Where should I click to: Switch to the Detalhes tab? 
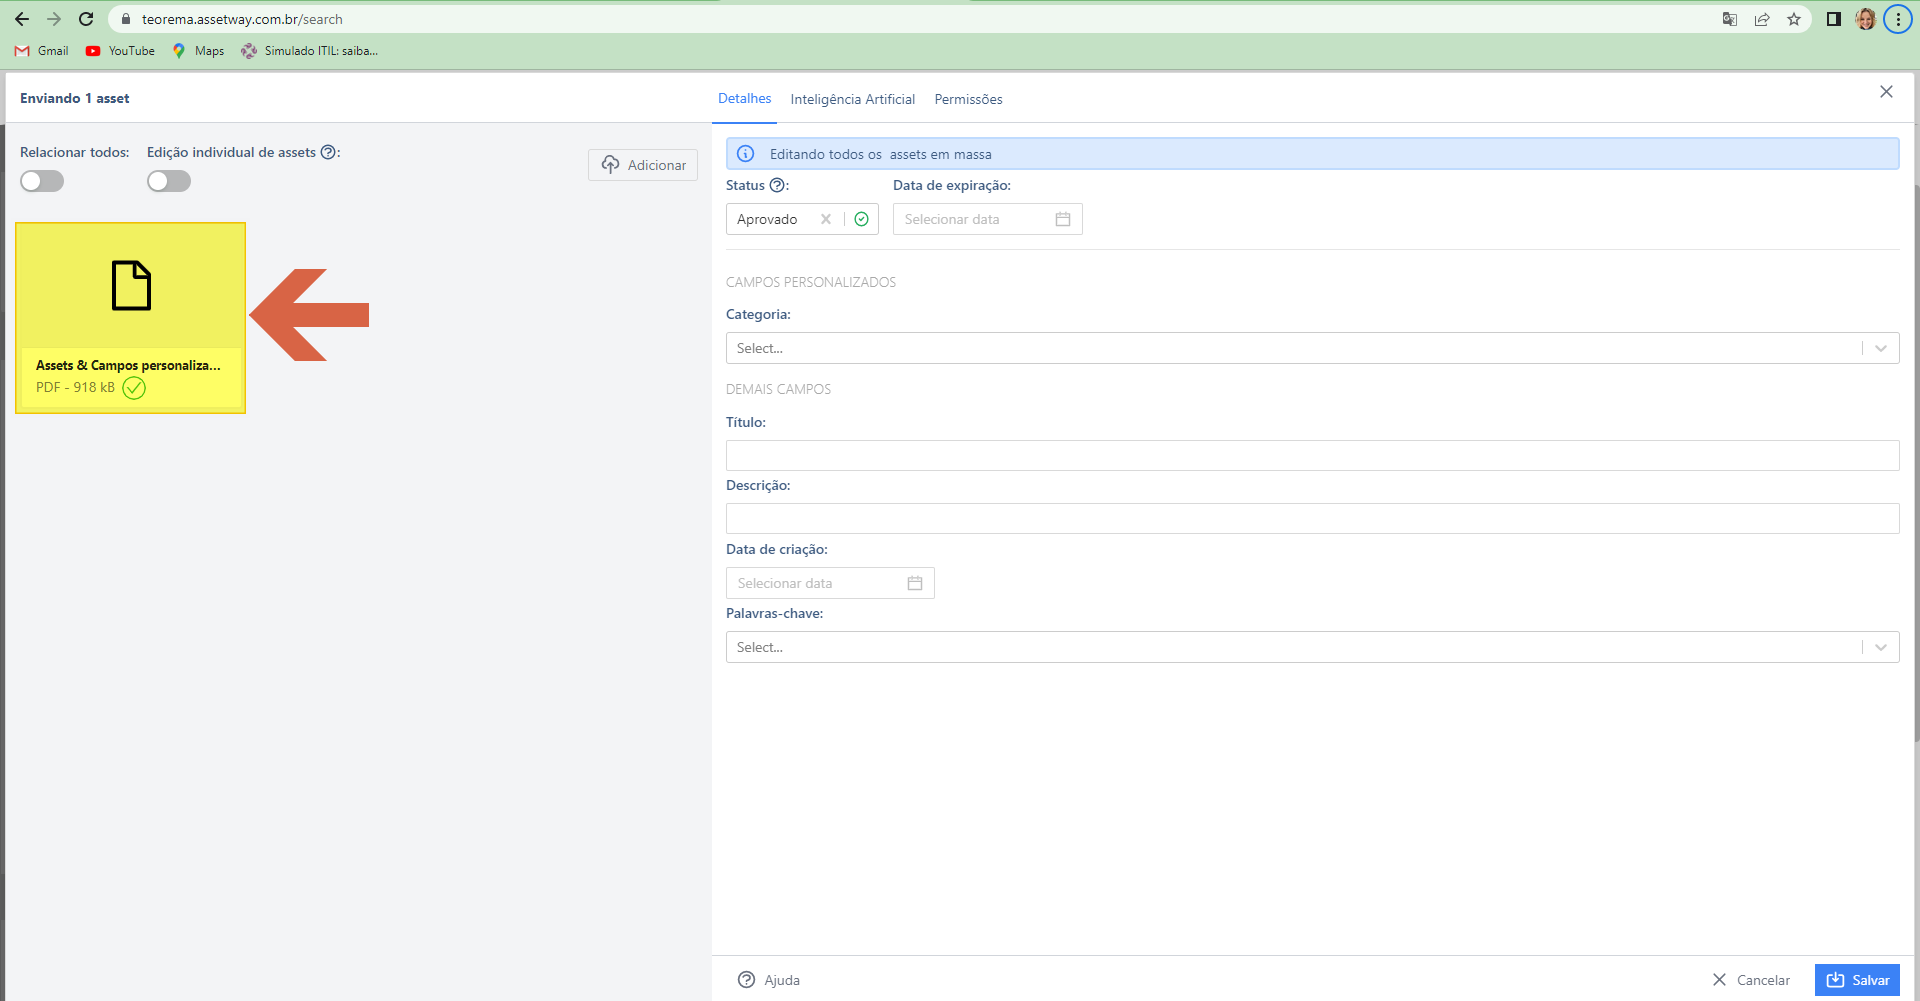pyautogui.click(x=744, y=99)
